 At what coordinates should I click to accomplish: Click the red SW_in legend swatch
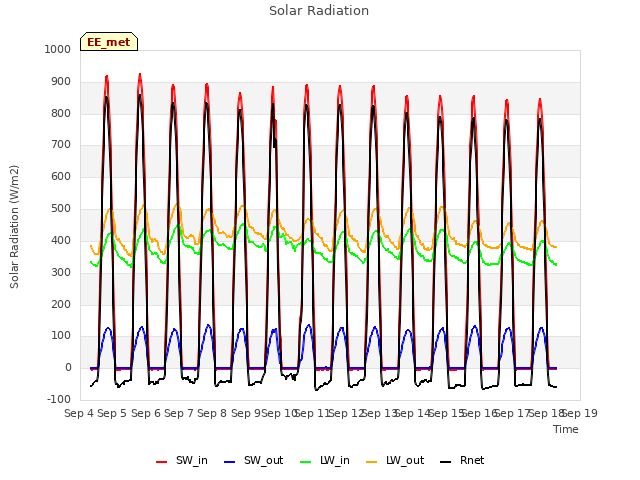162,462
